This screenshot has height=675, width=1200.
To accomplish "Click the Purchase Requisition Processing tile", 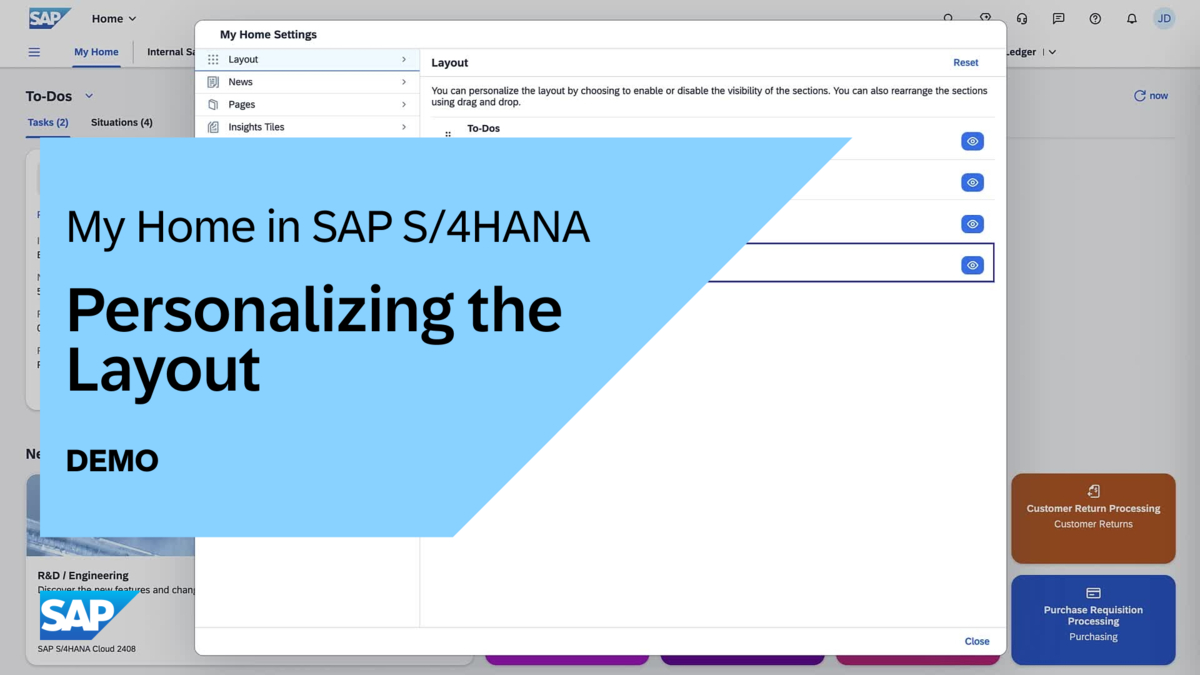I will coord(1093,619).
